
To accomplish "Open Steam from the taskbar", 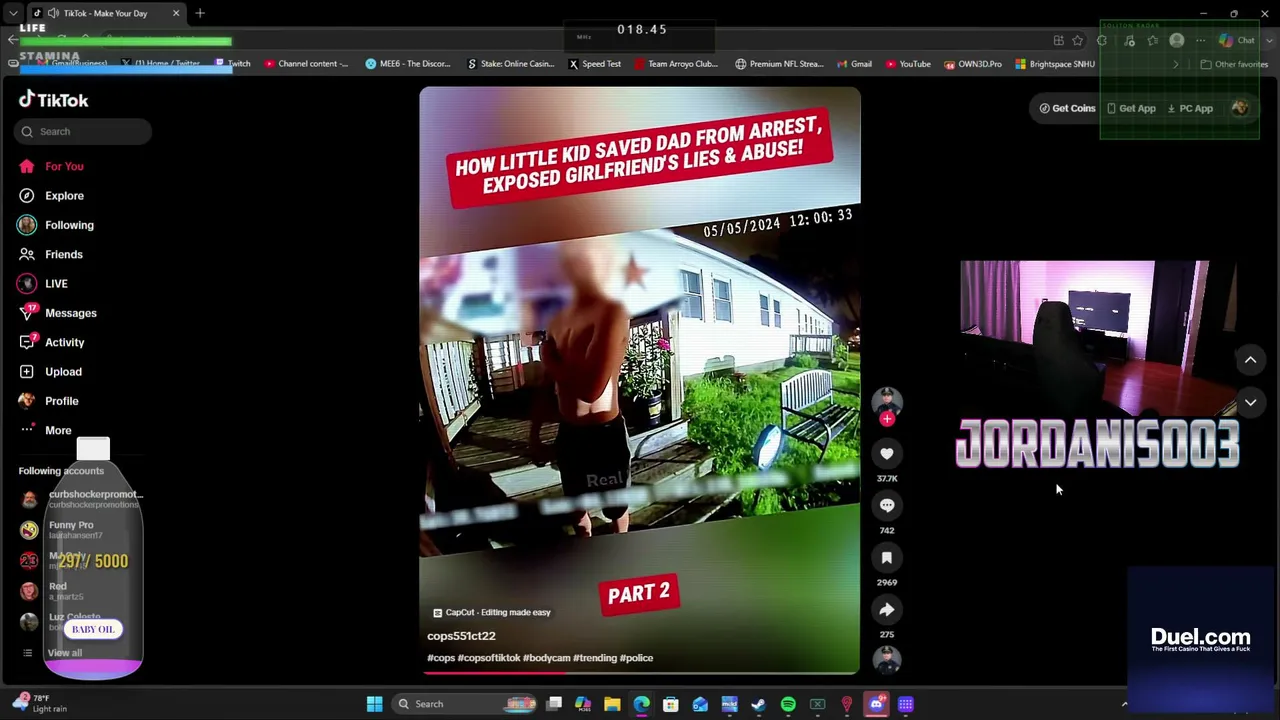I will click(759, 704).
